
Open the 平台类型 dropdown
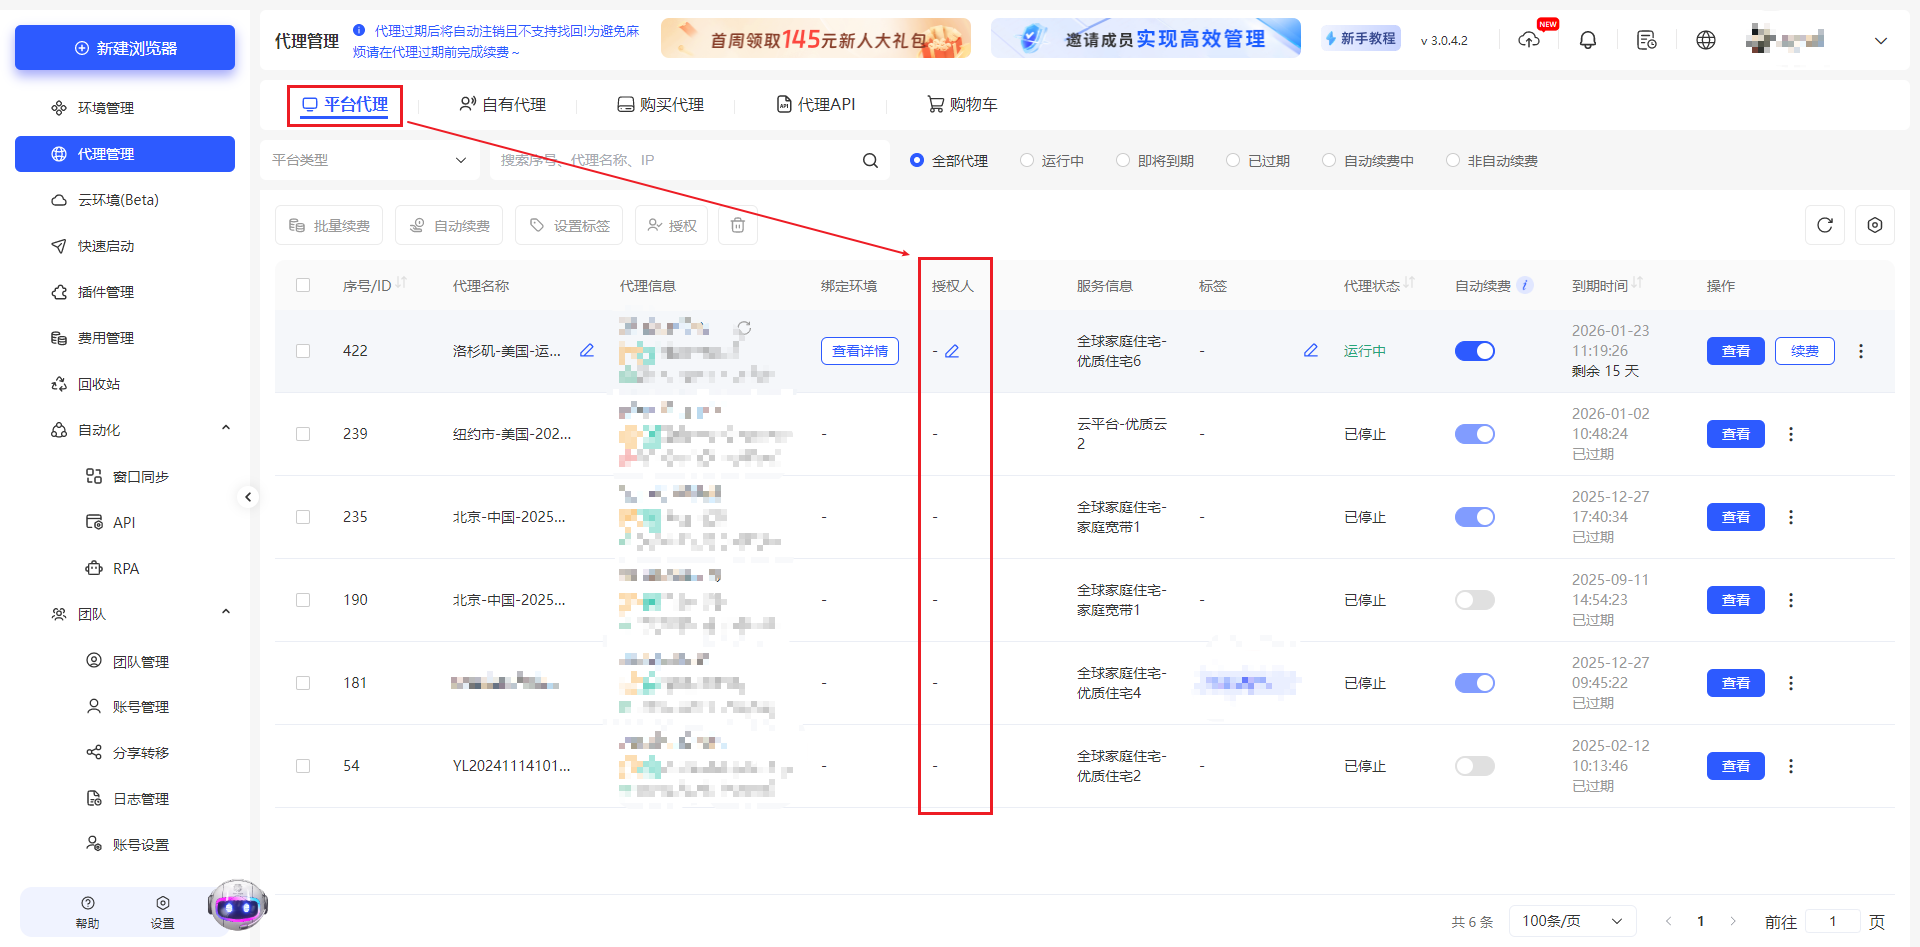coord(370,159)
